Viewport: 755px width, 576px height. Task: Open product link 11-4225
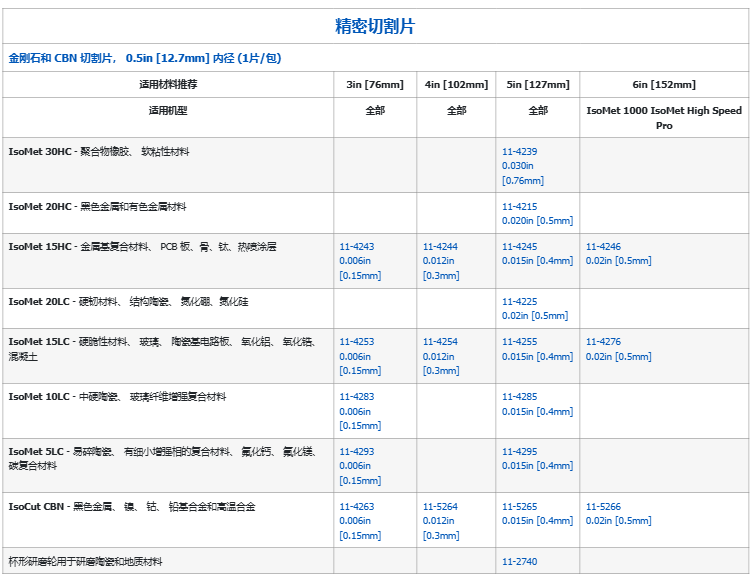520,301
